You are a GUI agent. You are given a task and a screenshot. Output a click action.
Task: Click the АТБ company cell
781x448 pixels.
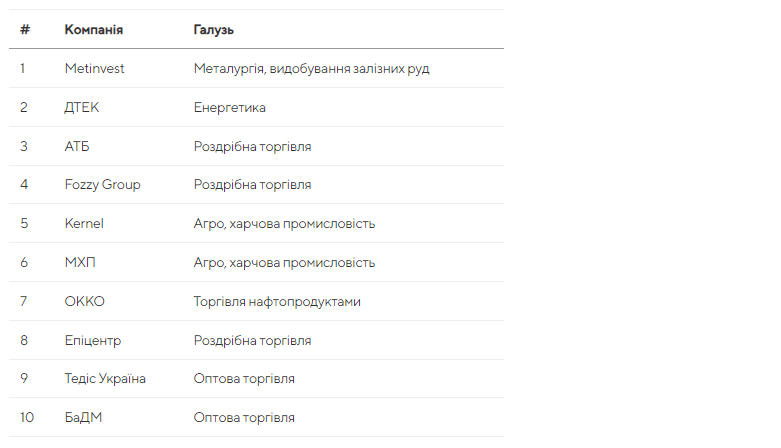tap(77, 146)
